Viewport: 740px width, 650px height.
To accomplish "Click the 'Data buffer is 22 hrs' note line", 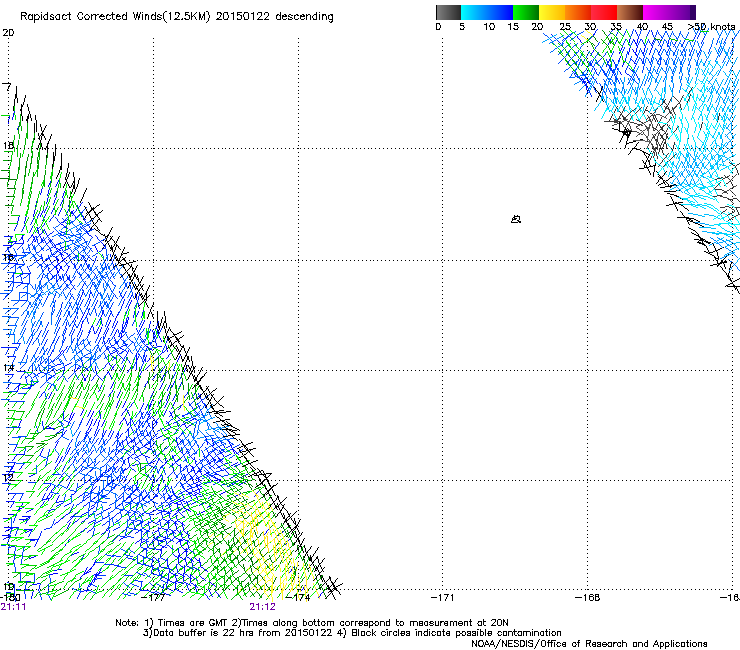I will 352,633.
